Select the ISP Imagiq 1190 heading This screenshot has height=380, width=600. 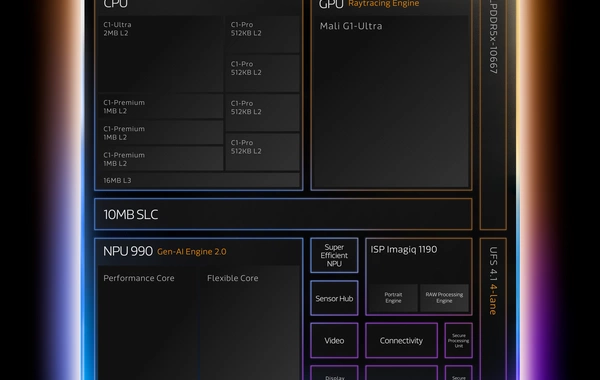point(404,250)
